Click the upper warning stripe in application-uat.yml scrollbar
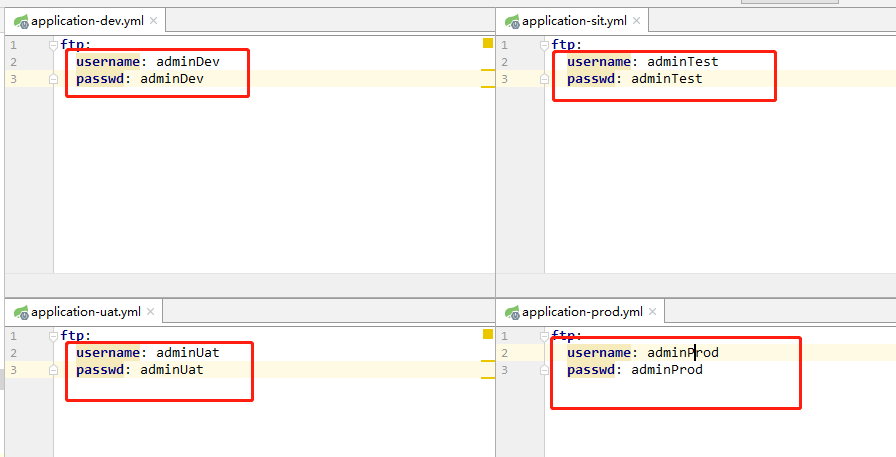 487,361
